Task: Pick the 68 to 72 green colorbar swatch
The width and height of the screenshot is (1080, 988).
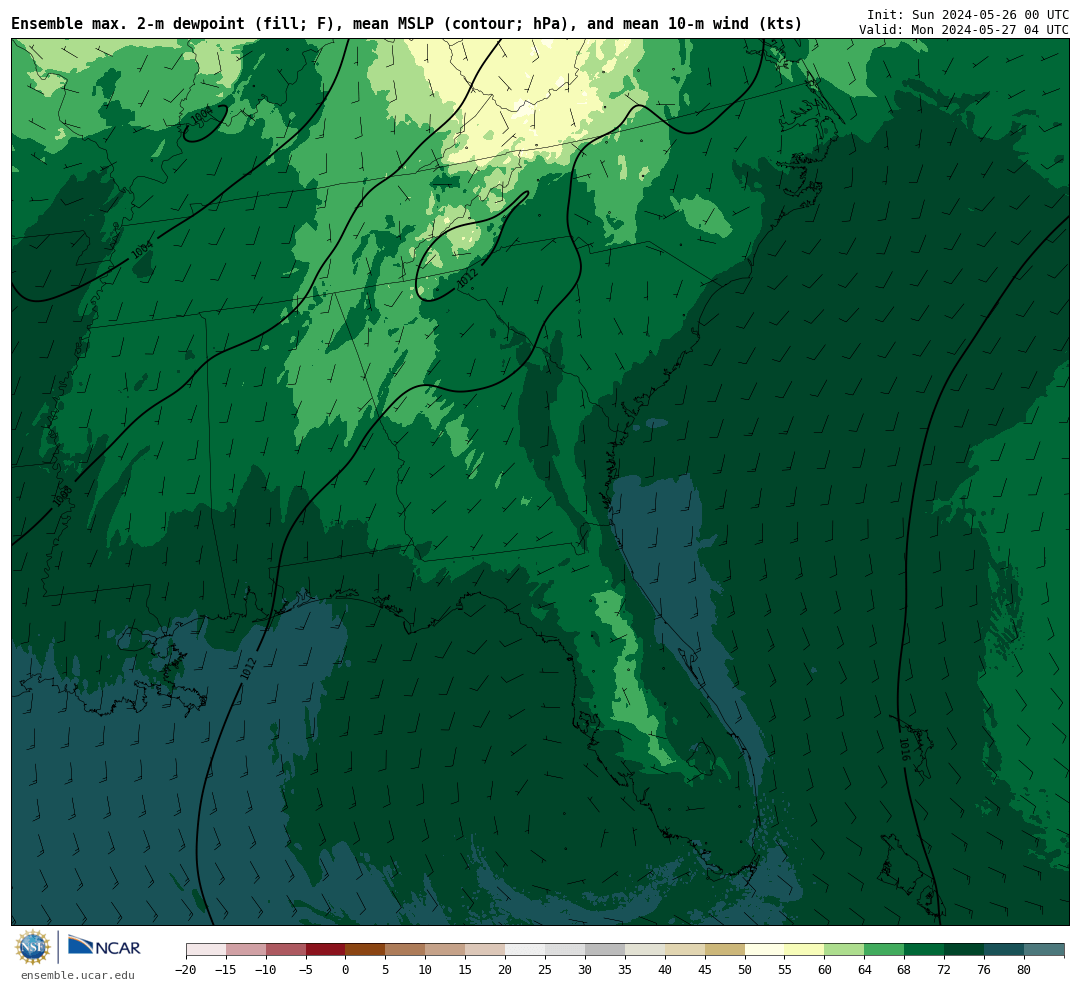Action: (924, 950)
